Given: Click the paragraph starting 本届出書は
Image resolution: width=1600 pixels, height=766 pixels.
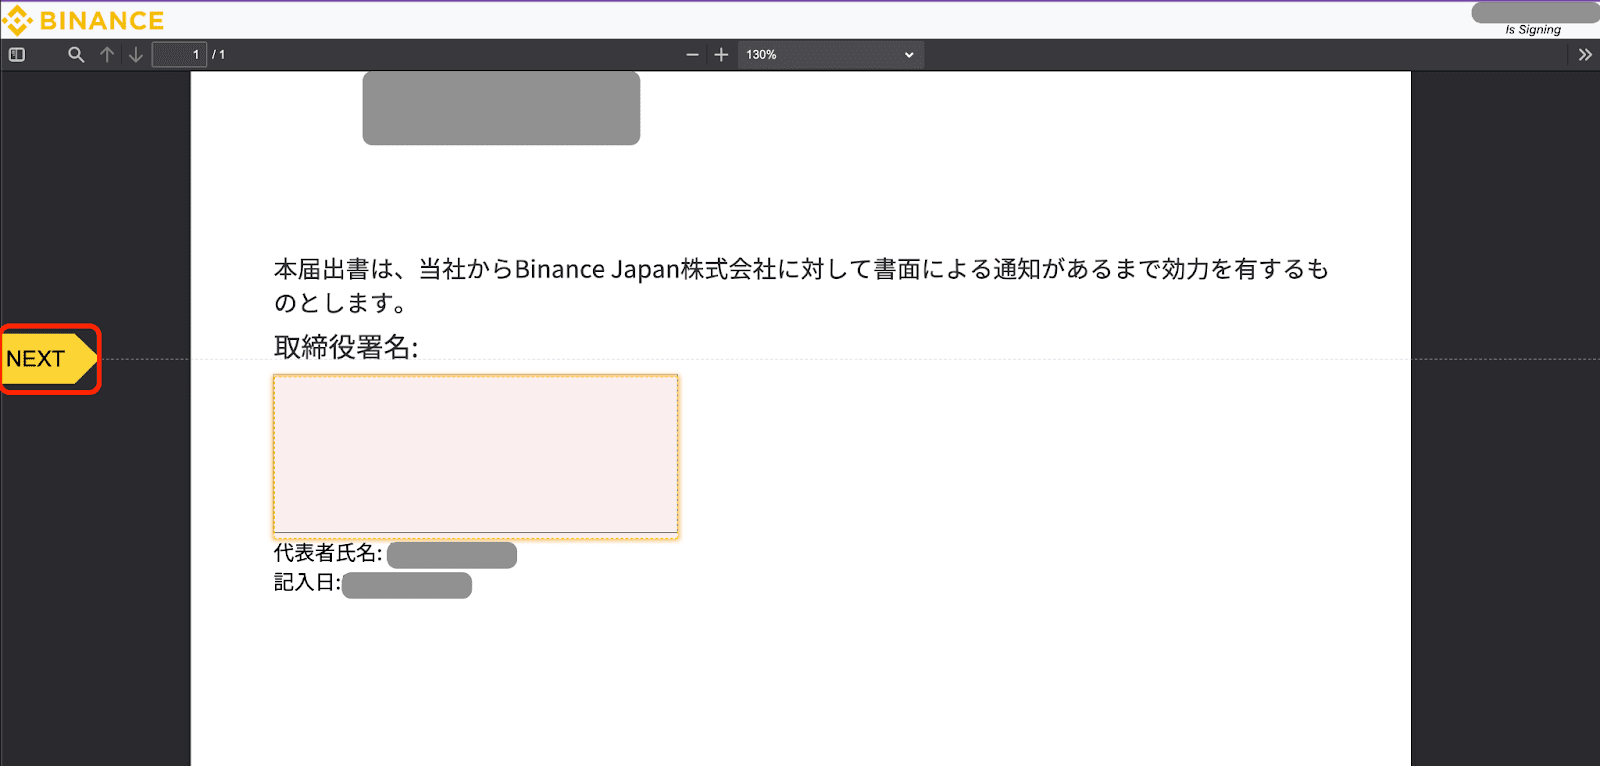Looking at the screenshot, I should click(801, 286).
